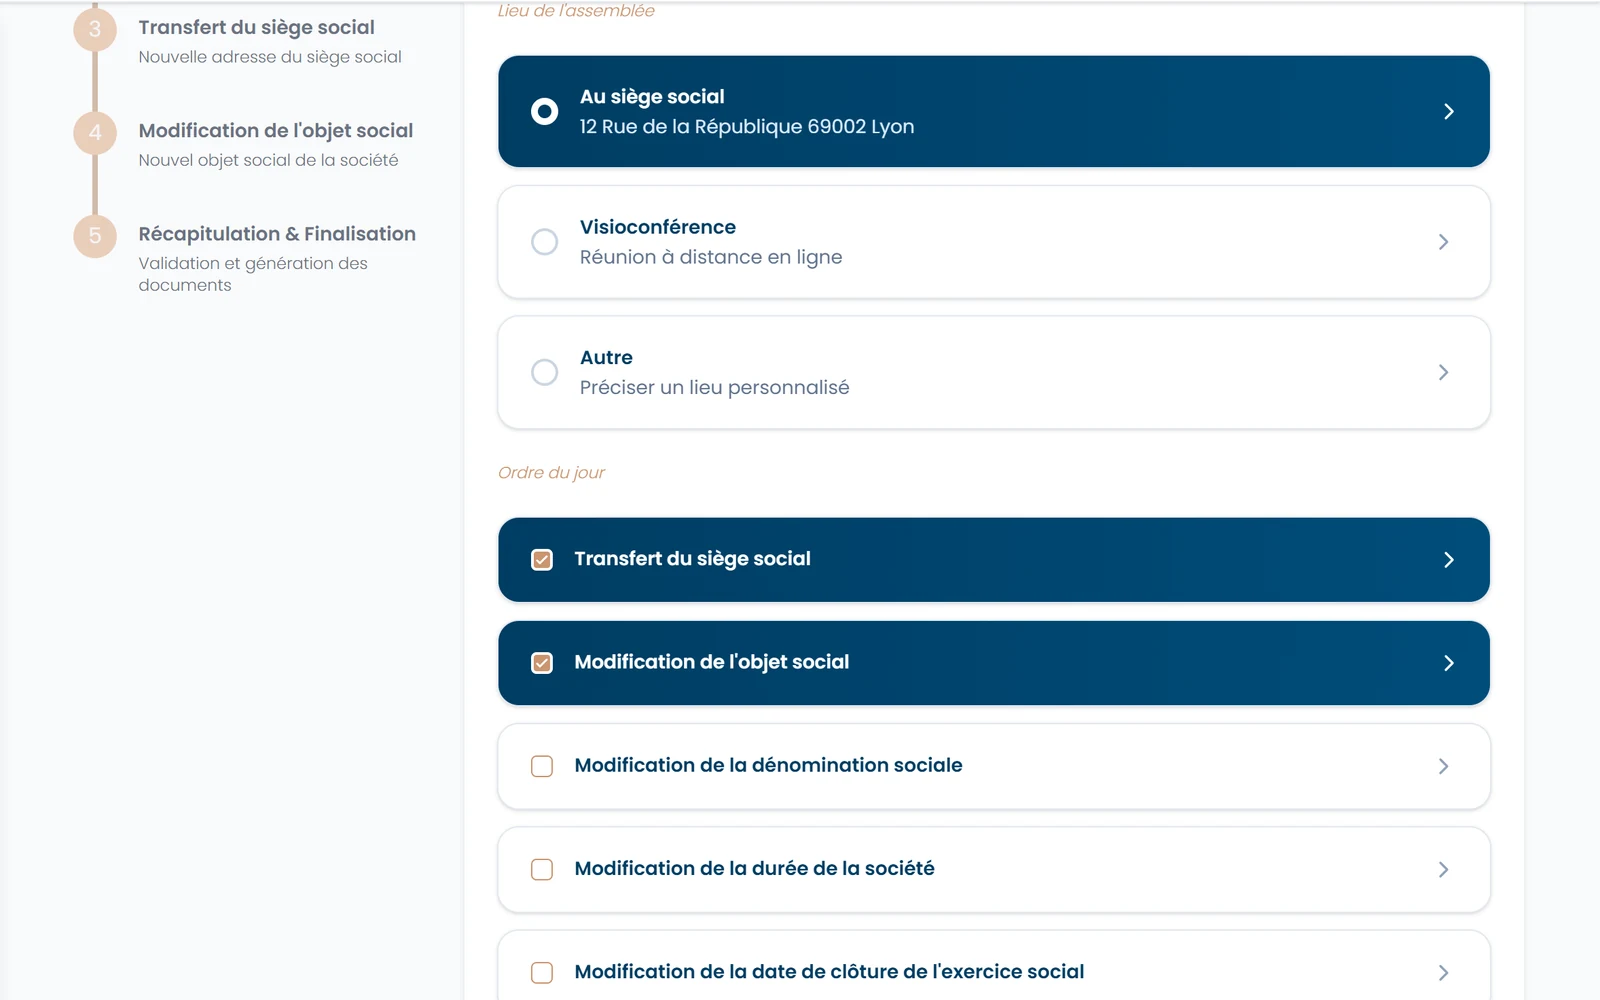Click 'Nouvelle adresse du siège social' subtitle
Image resolution: width=1600 pixels, height=1000 pixels.
[x=270, y=57]
